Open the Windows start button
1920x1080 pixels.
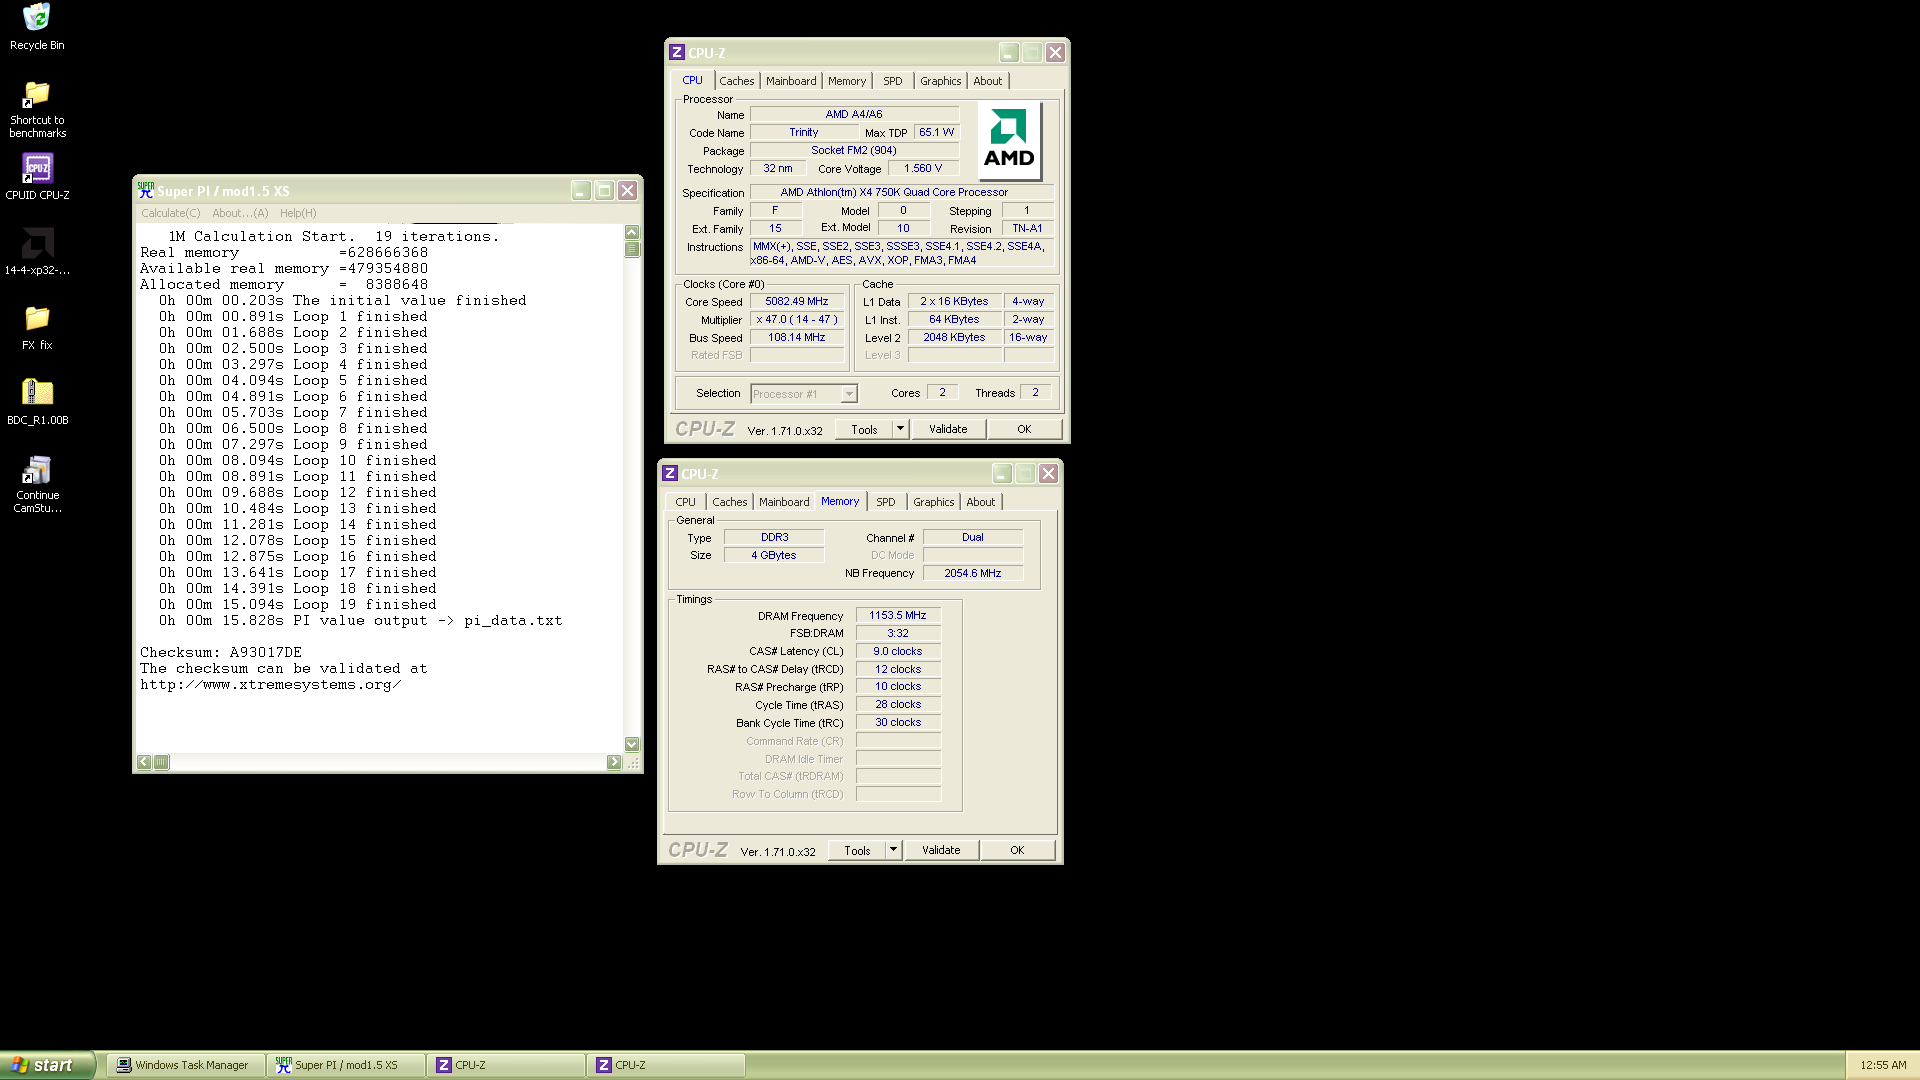tap(47, 1065)
